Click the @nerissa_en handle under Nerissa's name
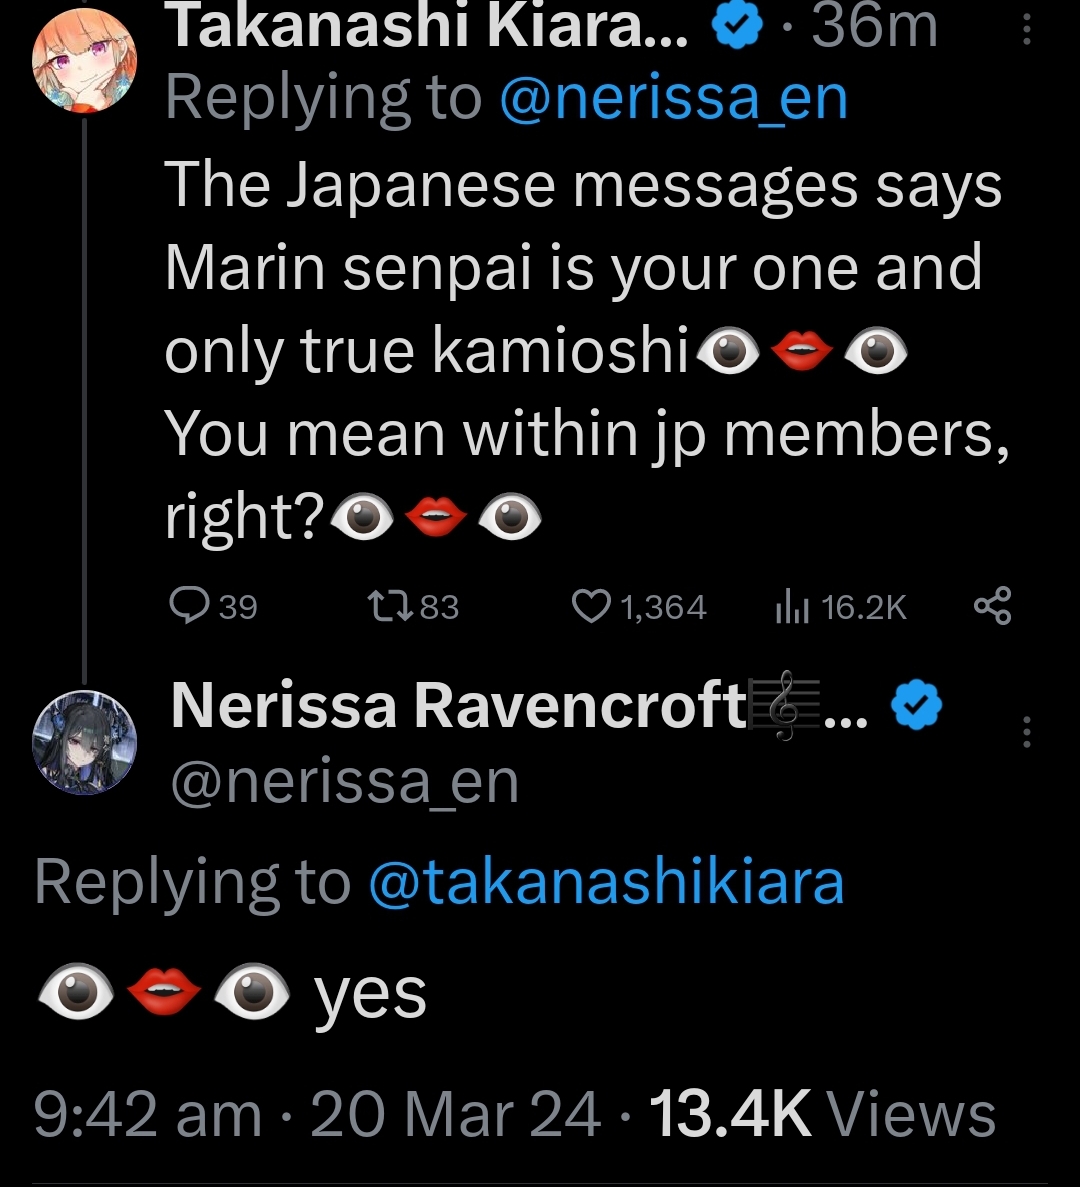This screenshot has height=1187, width=1080. pyautogui.click(x=345, y=782)
